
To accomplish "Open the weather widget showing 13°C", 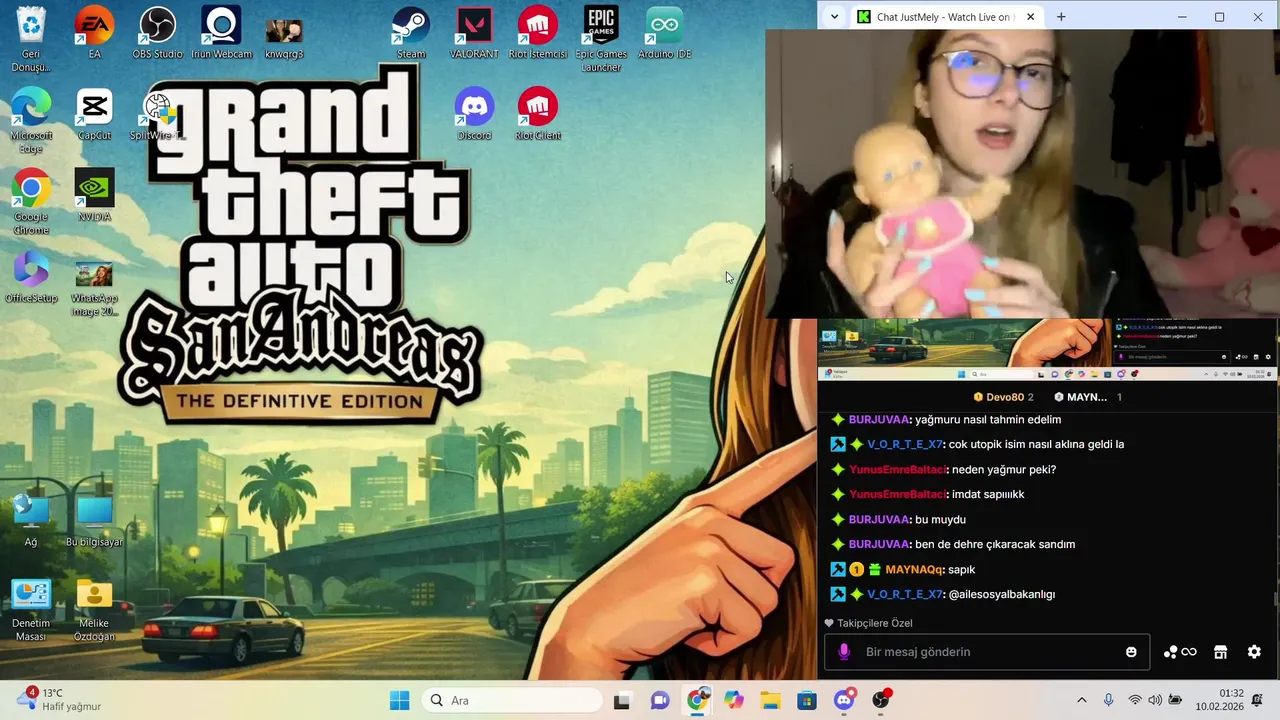I will point(60,699).
